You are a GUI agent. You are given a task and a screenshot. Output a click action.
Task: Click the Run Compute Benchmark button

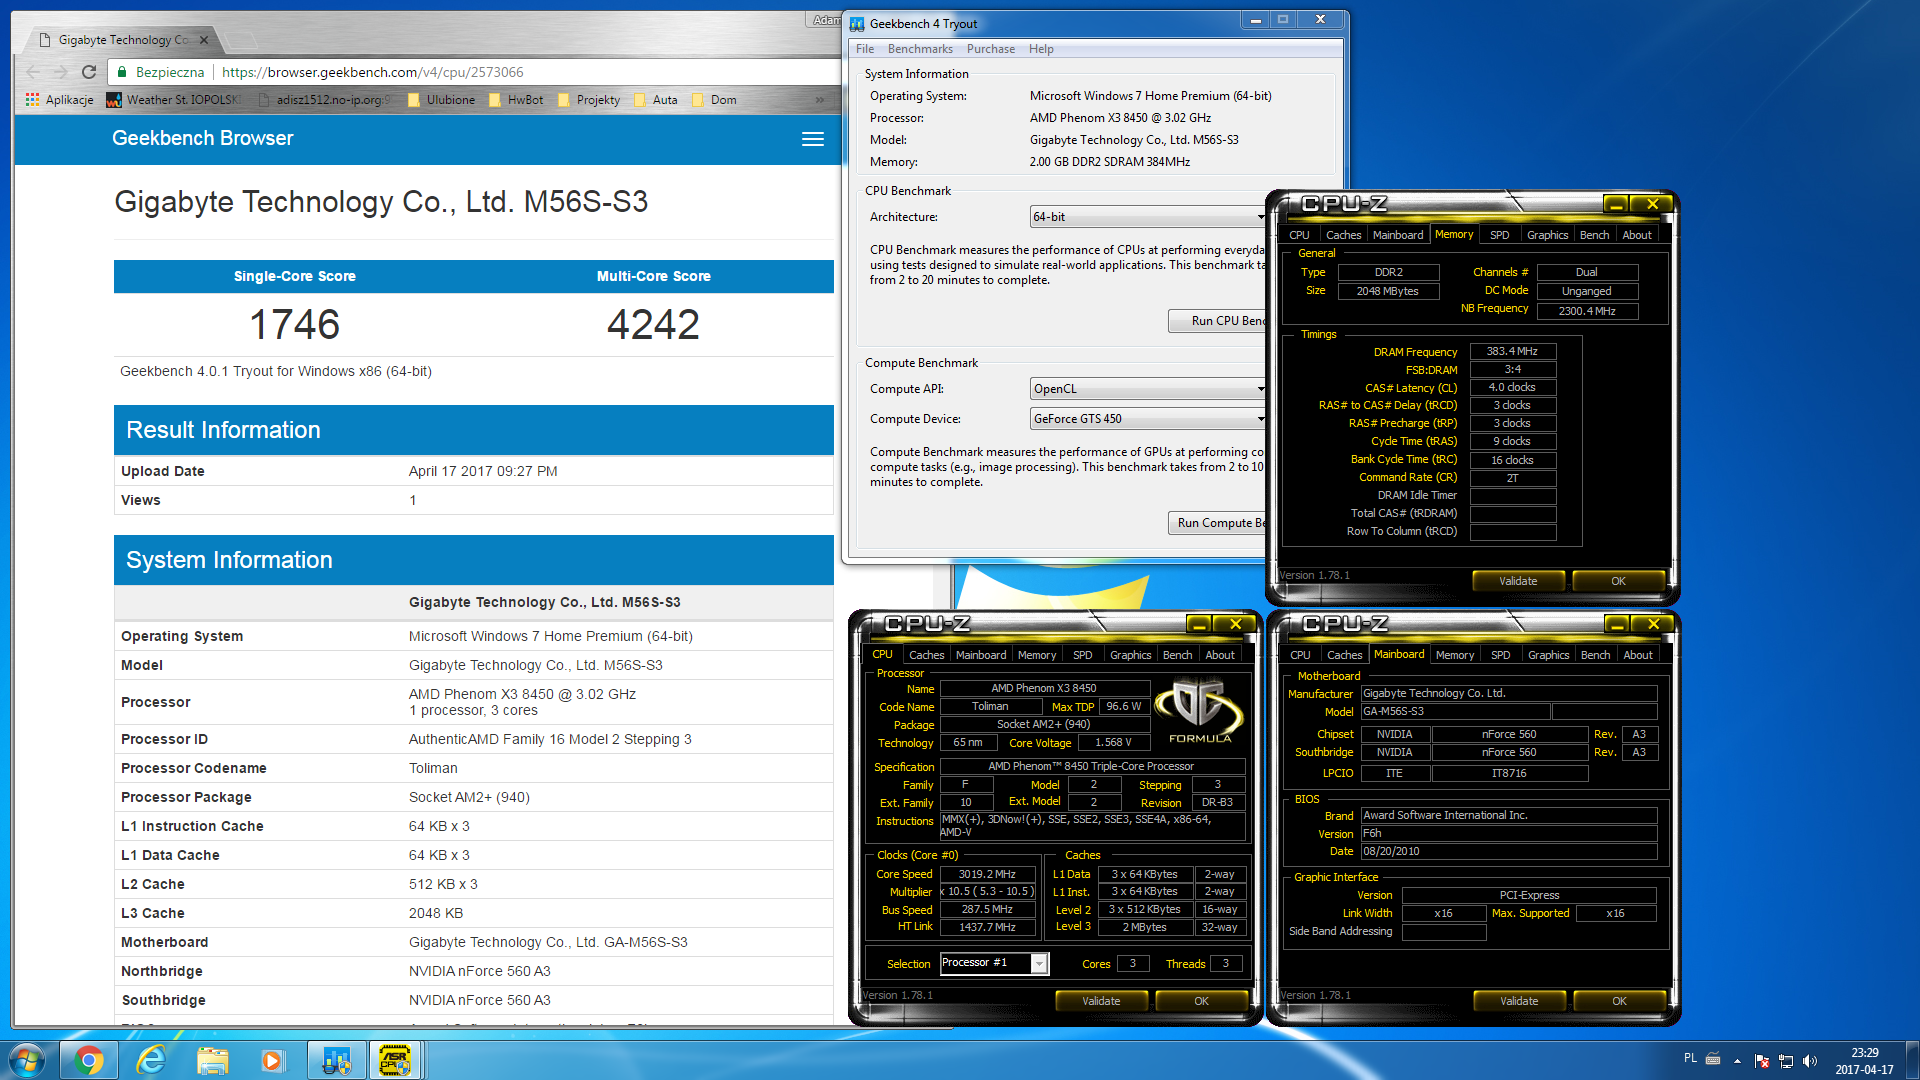[x=1218, y=523]
